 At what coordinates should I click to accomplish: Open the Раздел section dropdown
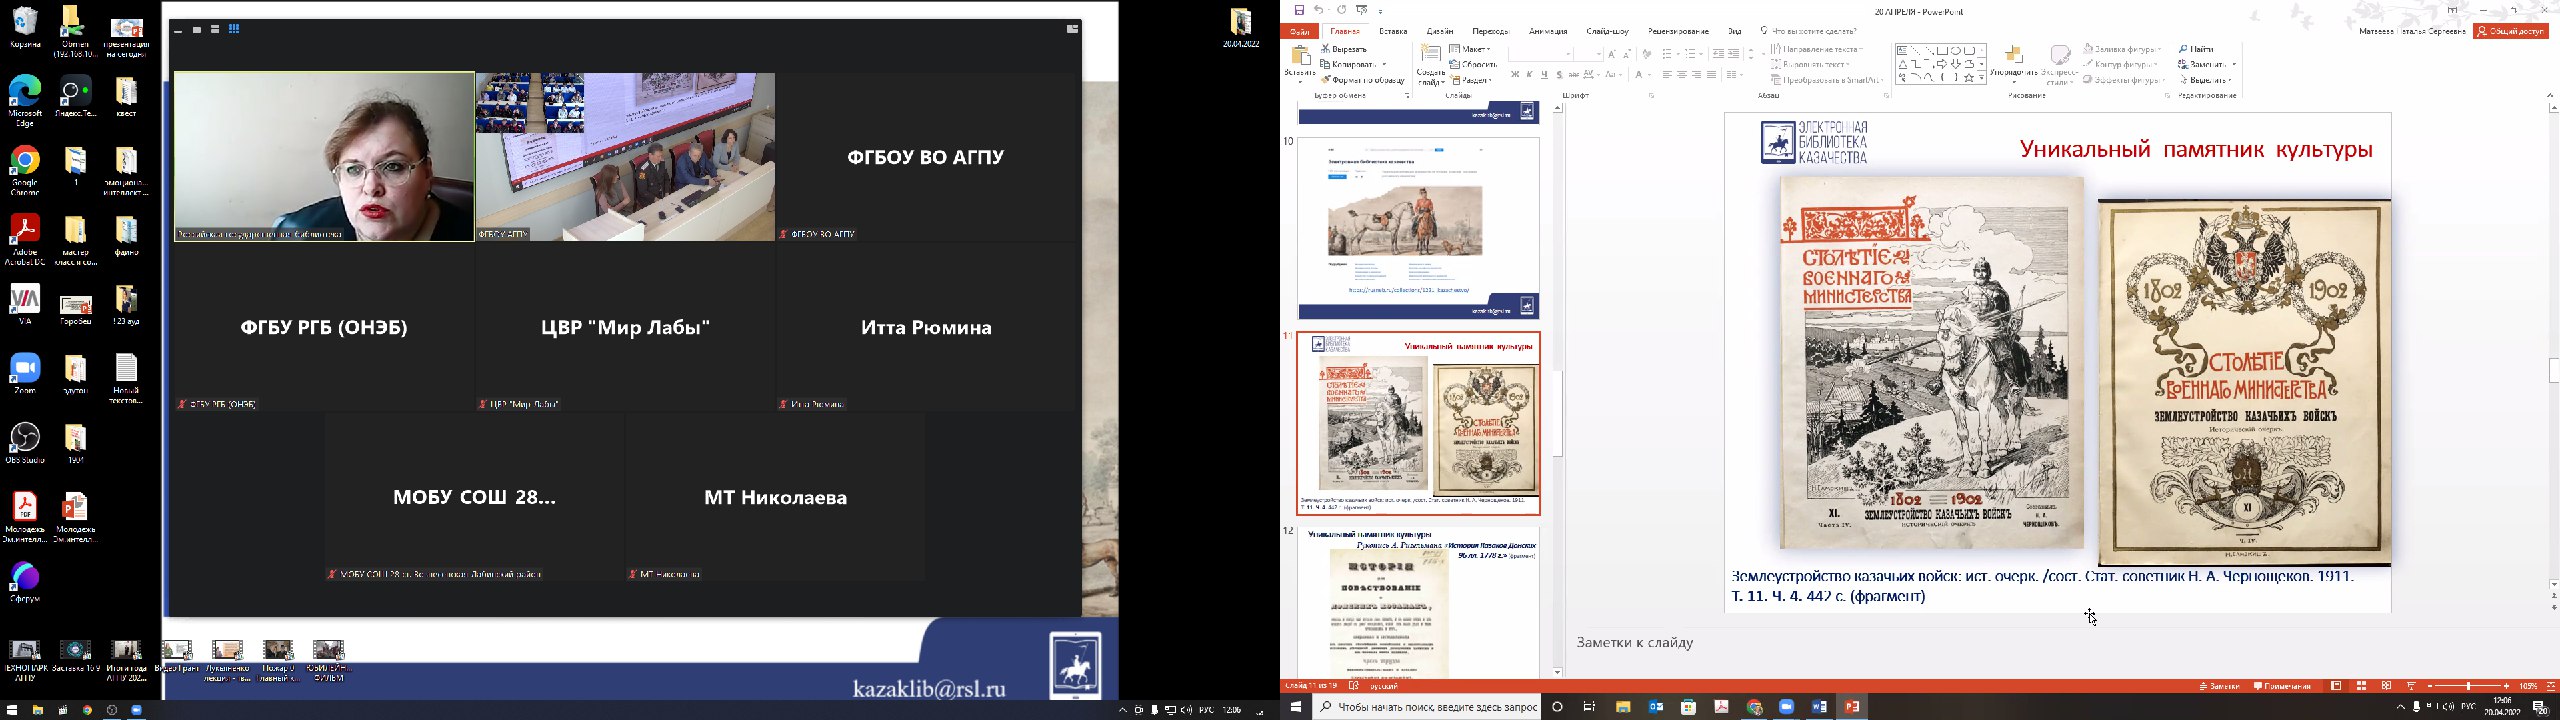point(1471,80)
